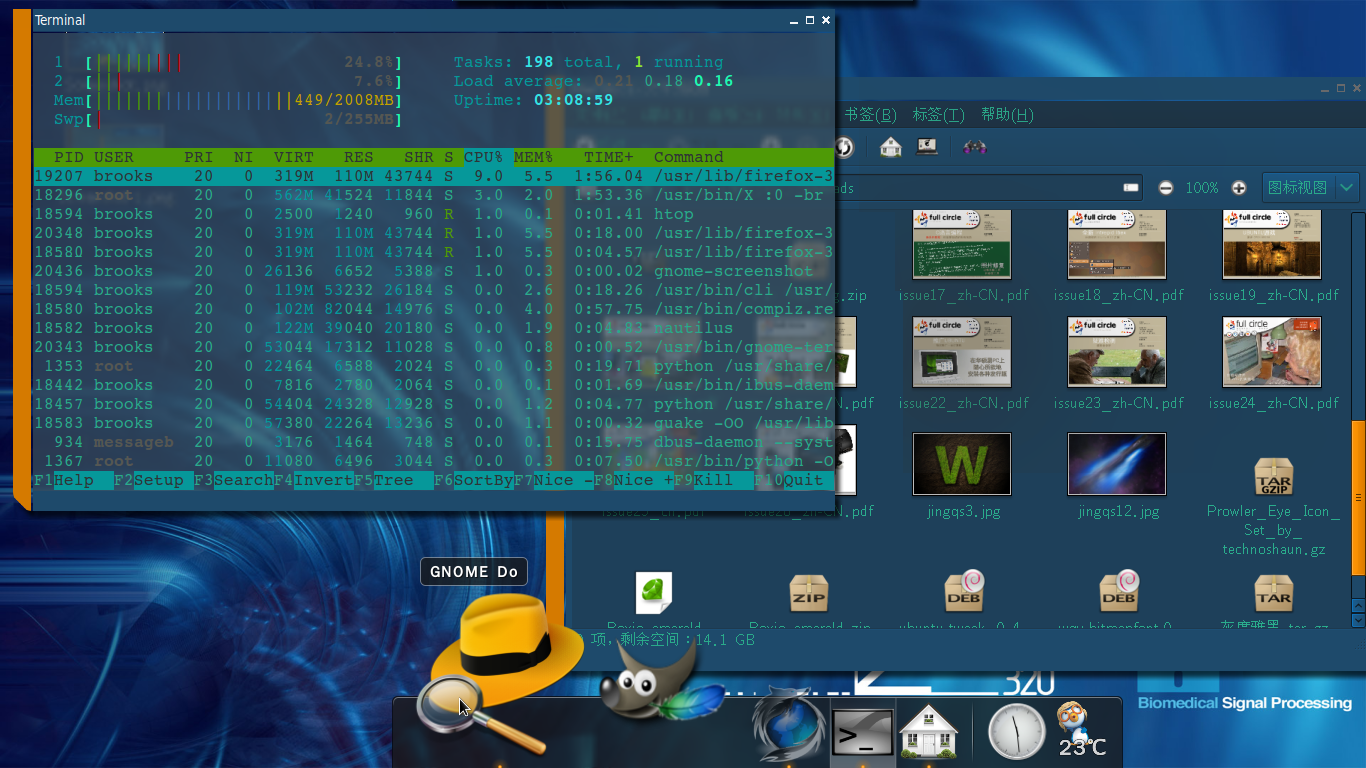Click F4 Invert in htop footer
Image resolution: width=1366 pixels, height=768 pixels.
pyautogui.click(x=314, y=480)
